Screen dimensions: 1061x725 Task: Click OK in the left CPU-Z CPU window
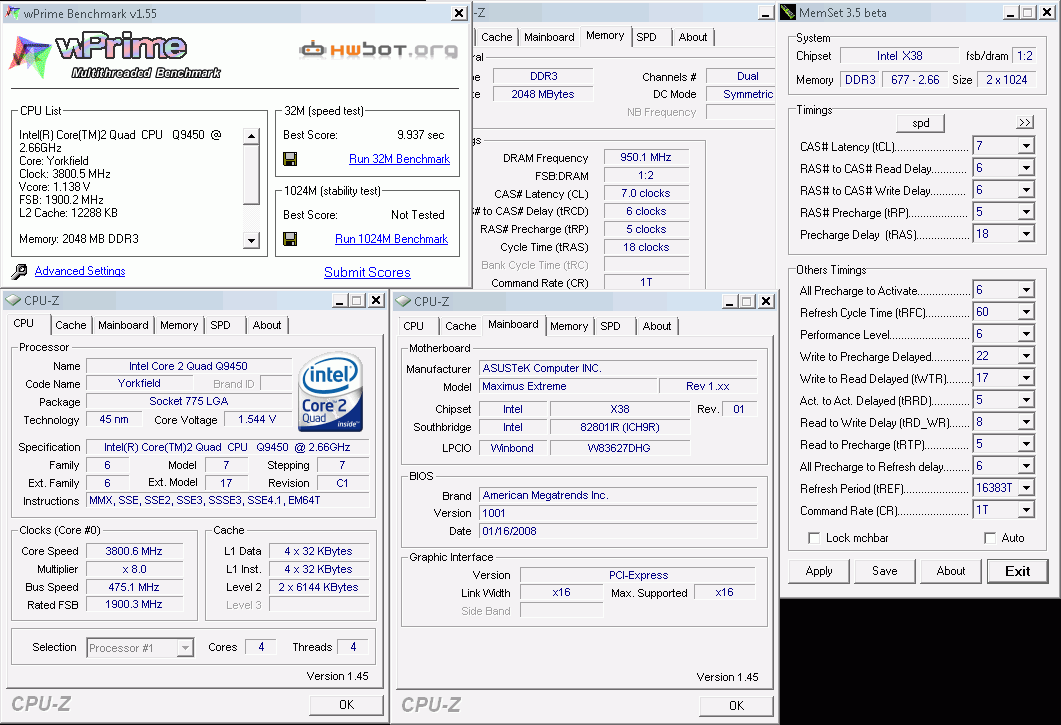pyautogui.click(x=346, y=705)
